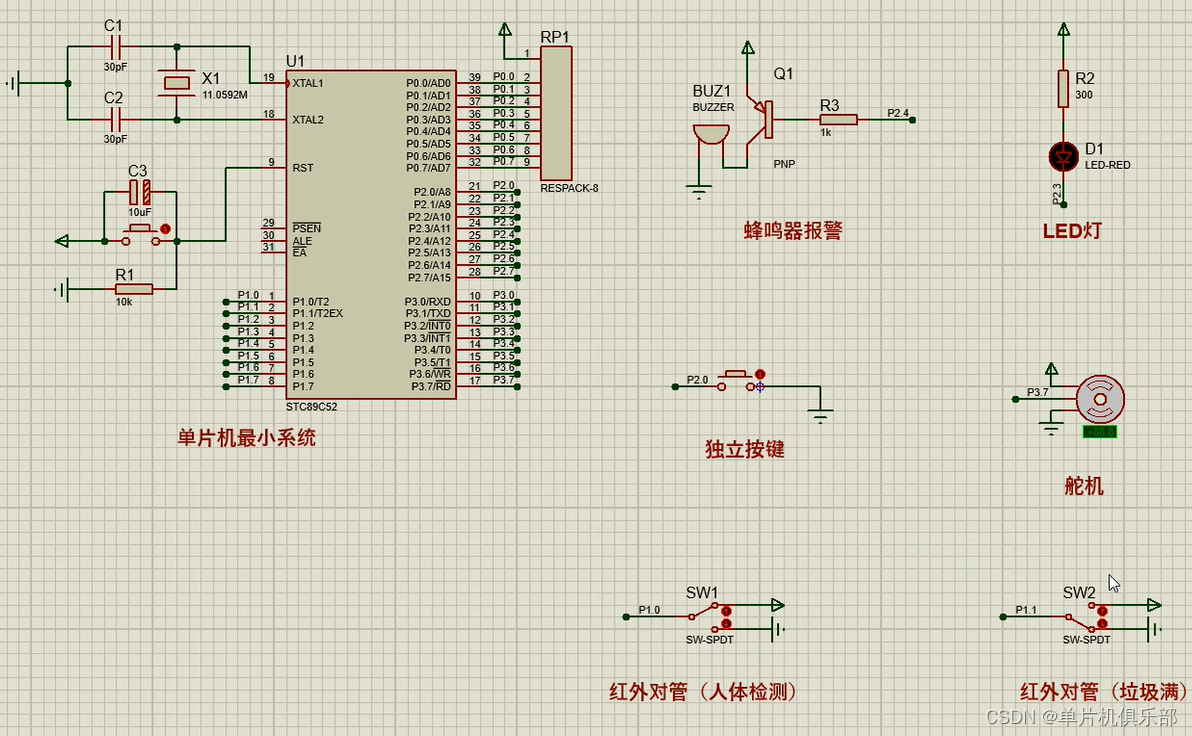The height and width of the screenshot is (736, 1192).
Task: Click the STC89C52 part name text
Action: pyautogui.click(x=312, y=407)
